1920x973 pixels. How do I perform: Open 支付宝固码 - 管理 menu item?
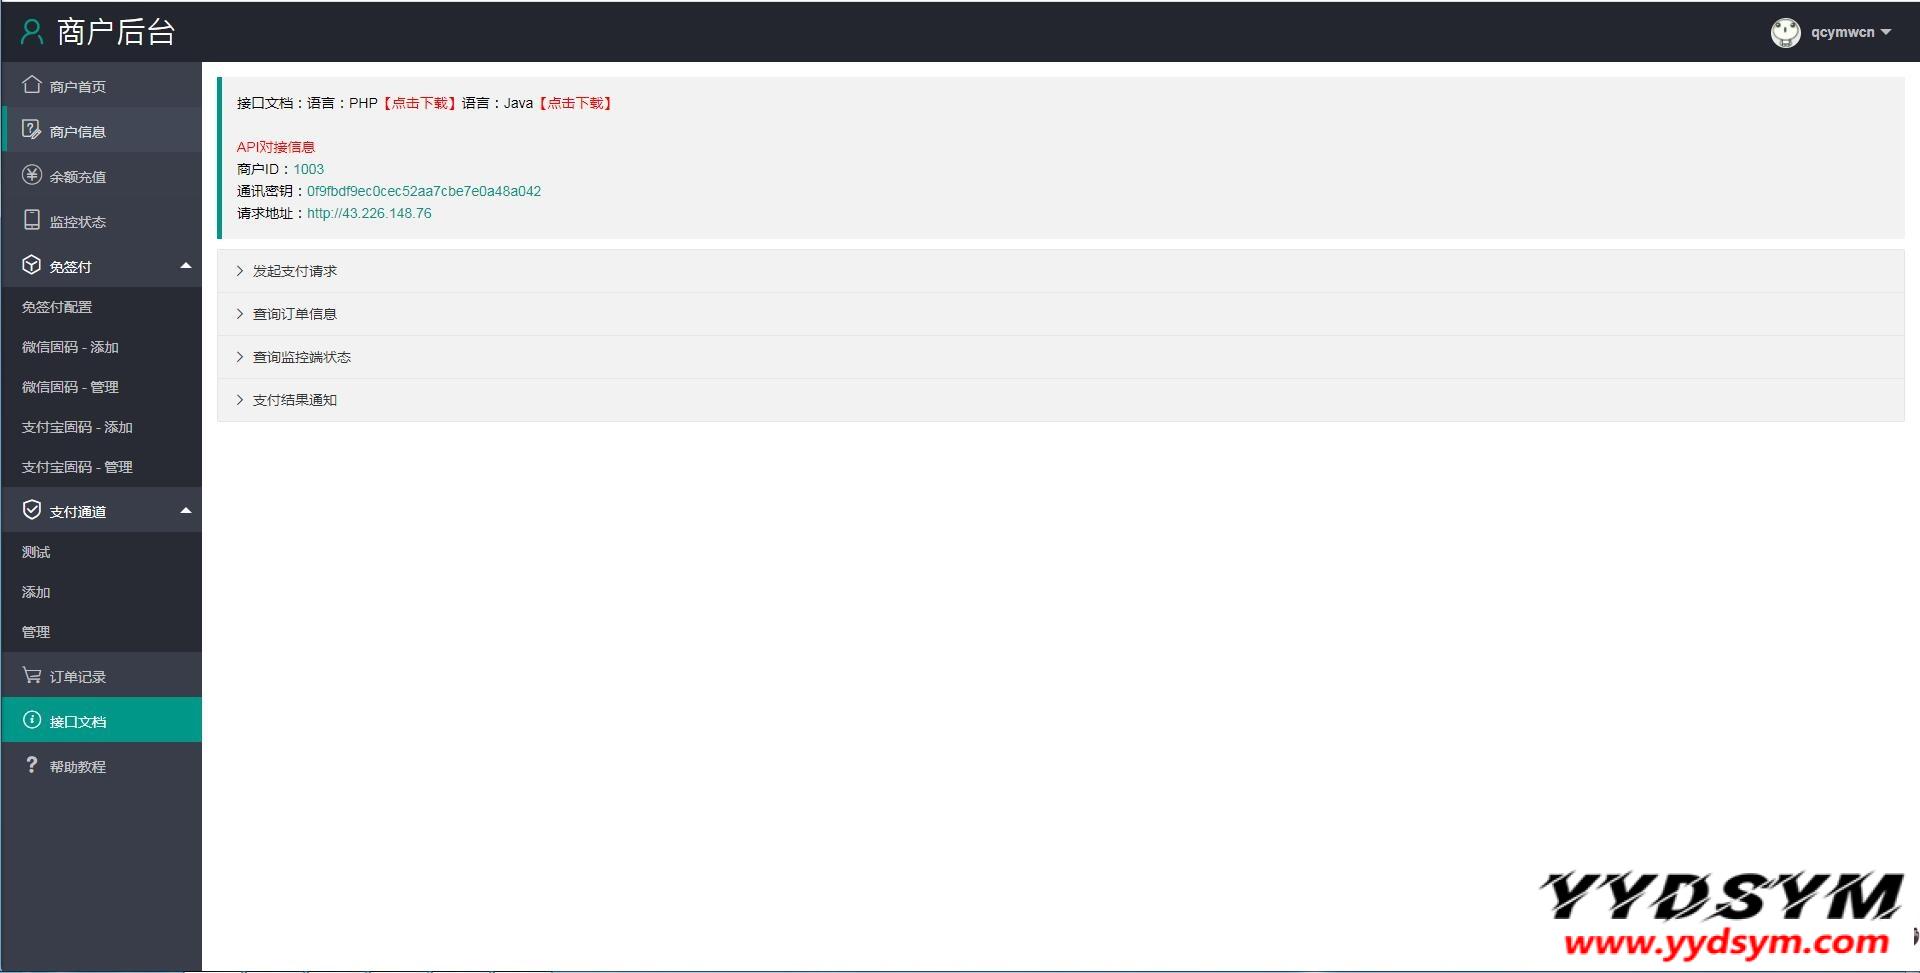coord(77,467)
